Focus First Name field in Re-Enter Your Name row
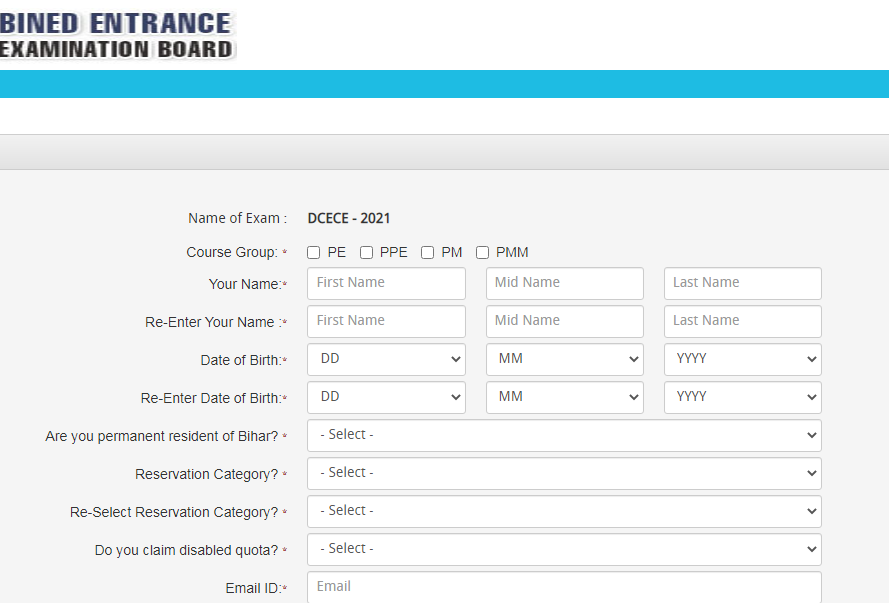Image resolution: width=889 pixels, height=603 pixels. click(386, 321)
